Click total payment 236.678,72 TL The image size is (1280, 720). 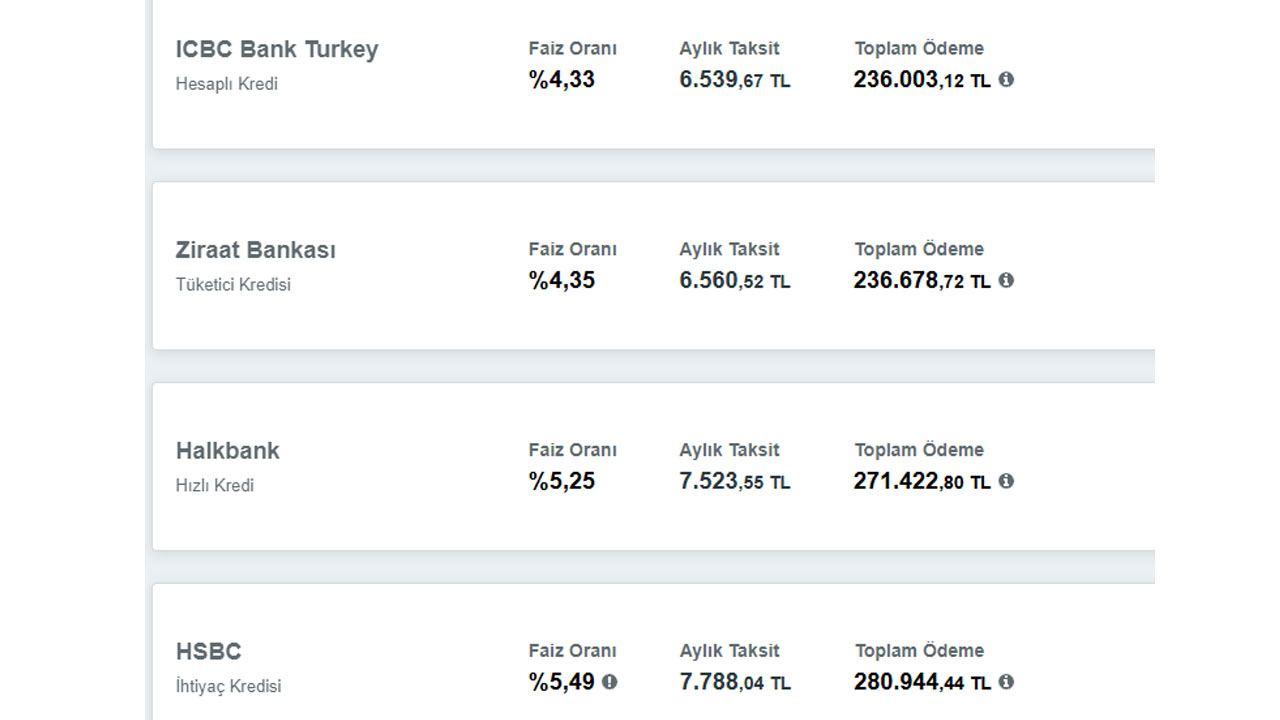point(922,281)
